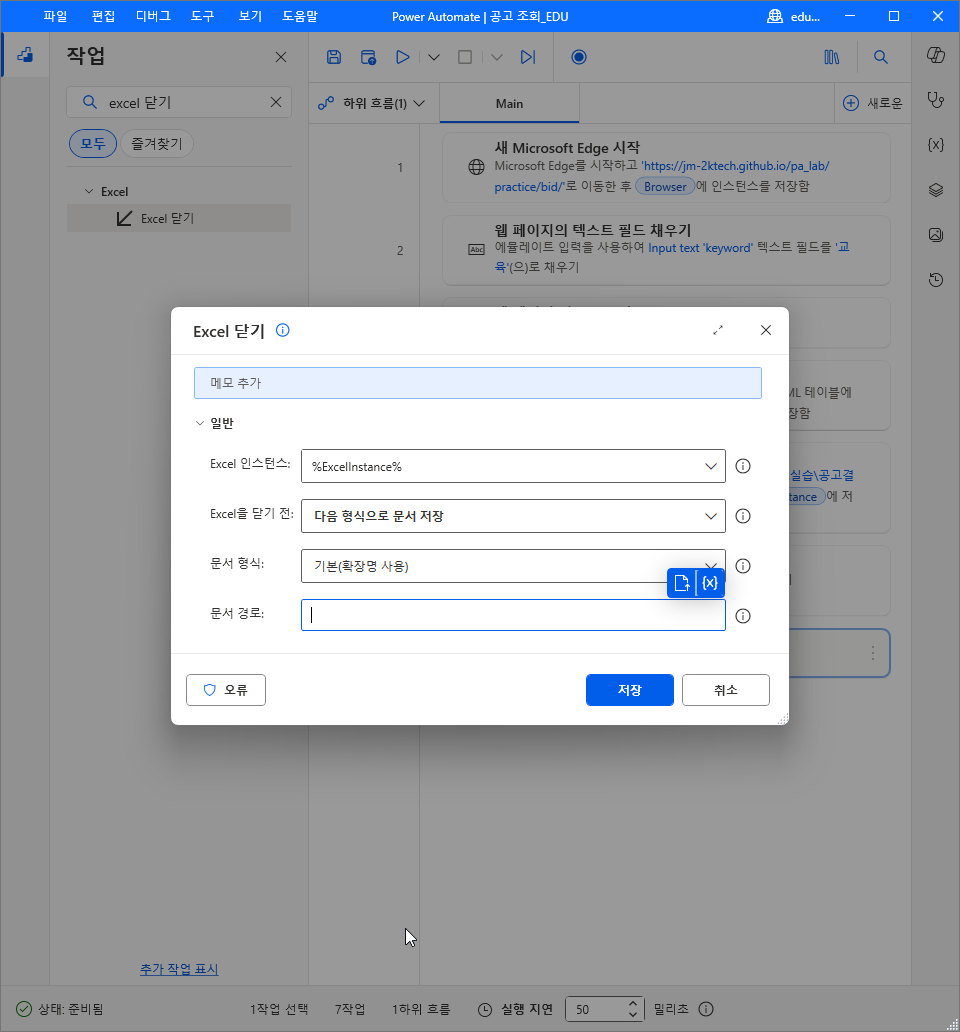960x1032 pixels.
Task: Click the info icon beside Excel 닫기 title
Action: coord(282,330)
